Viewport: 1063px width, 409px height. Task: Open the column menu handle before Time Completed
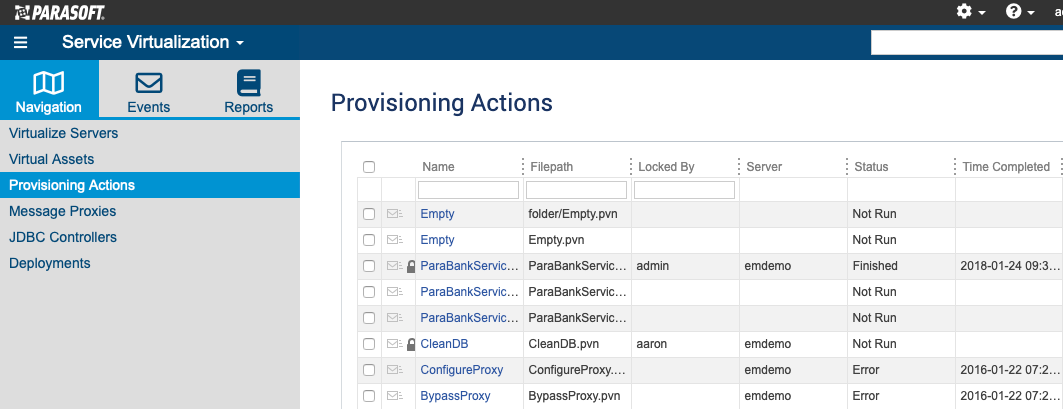[955, 167]
